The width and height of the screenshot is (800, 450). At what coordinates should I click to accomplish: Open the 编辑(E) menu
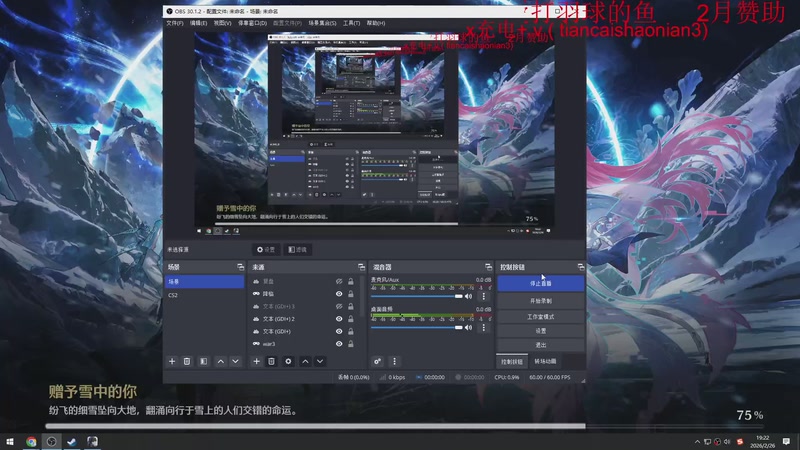(x=198, y=23)
